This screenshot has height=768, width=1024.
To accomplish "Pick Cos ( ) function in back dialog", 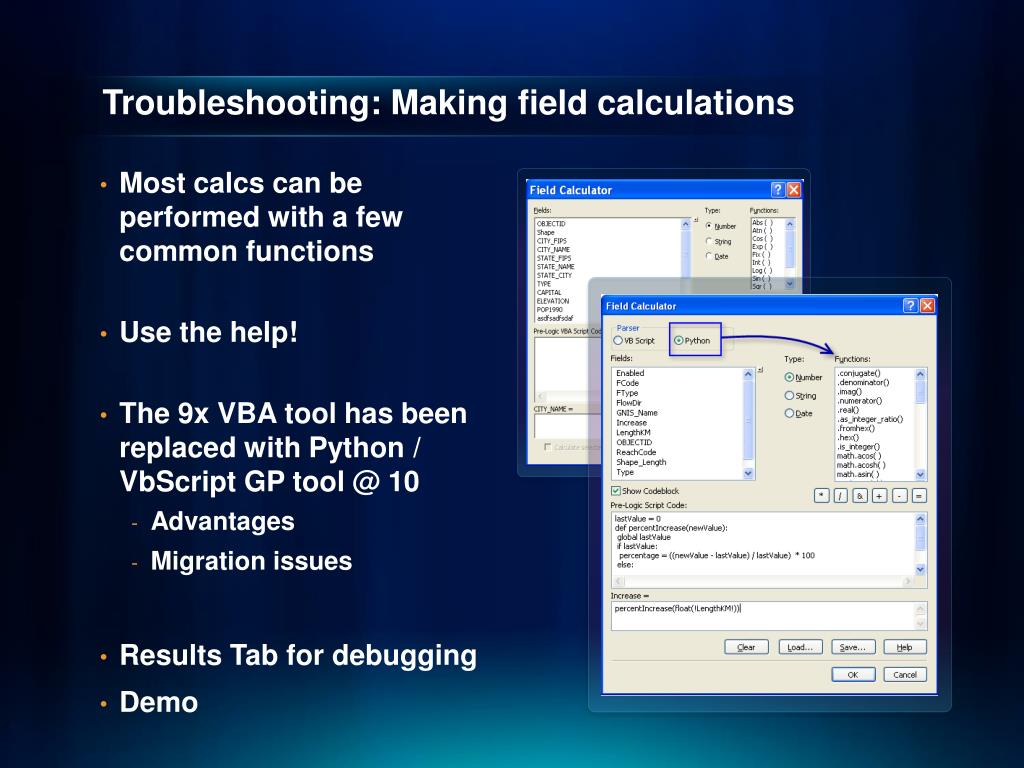I will pos(762,238).
